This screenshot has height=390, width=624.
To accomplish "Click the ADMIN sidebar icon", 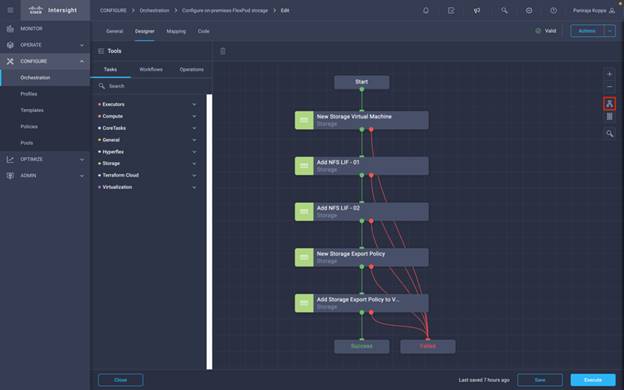I will tap(10, 176).
